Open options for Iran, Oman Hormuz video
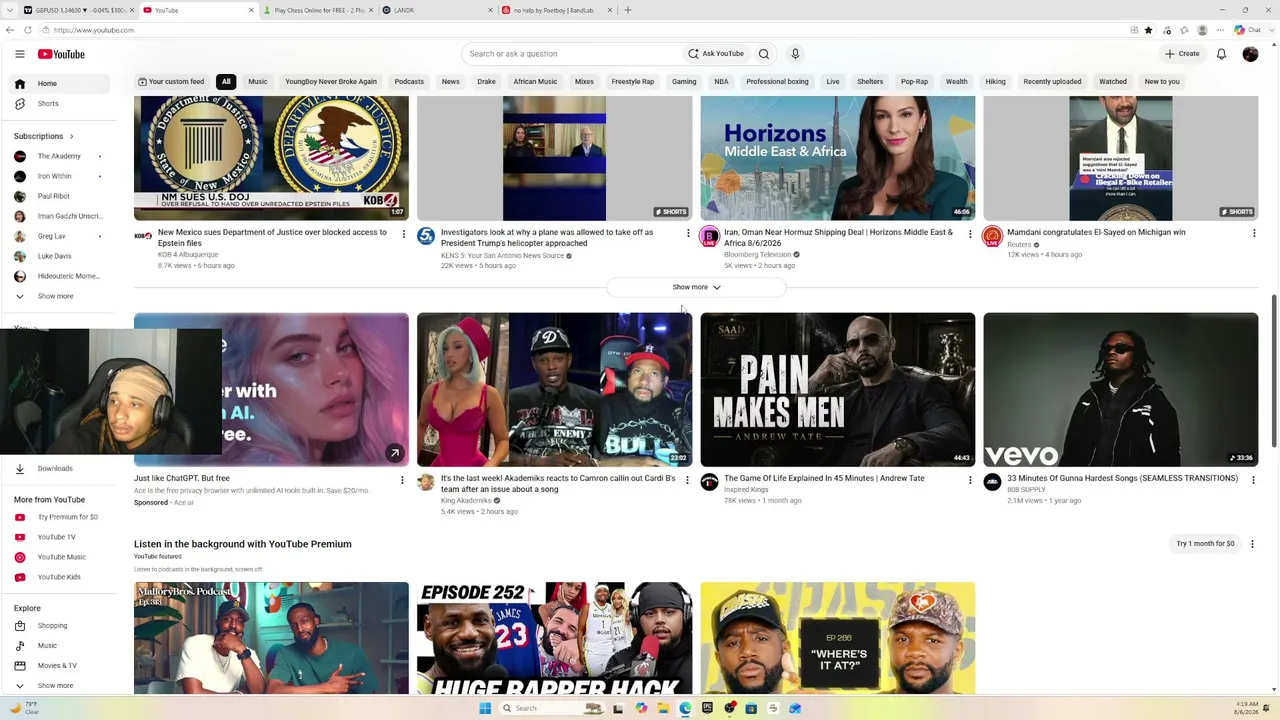Image resolution: width=1280 pixels, height=720 pixels. click(x=970, y=234)
